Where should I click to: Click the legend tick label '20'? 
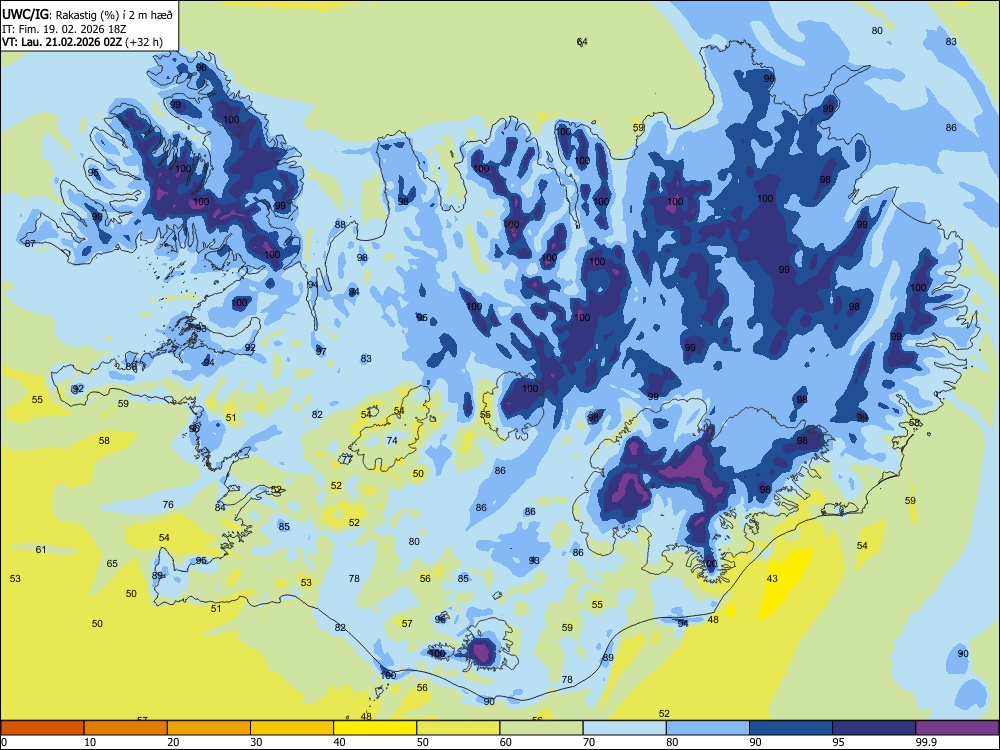(x=173, y=742)
